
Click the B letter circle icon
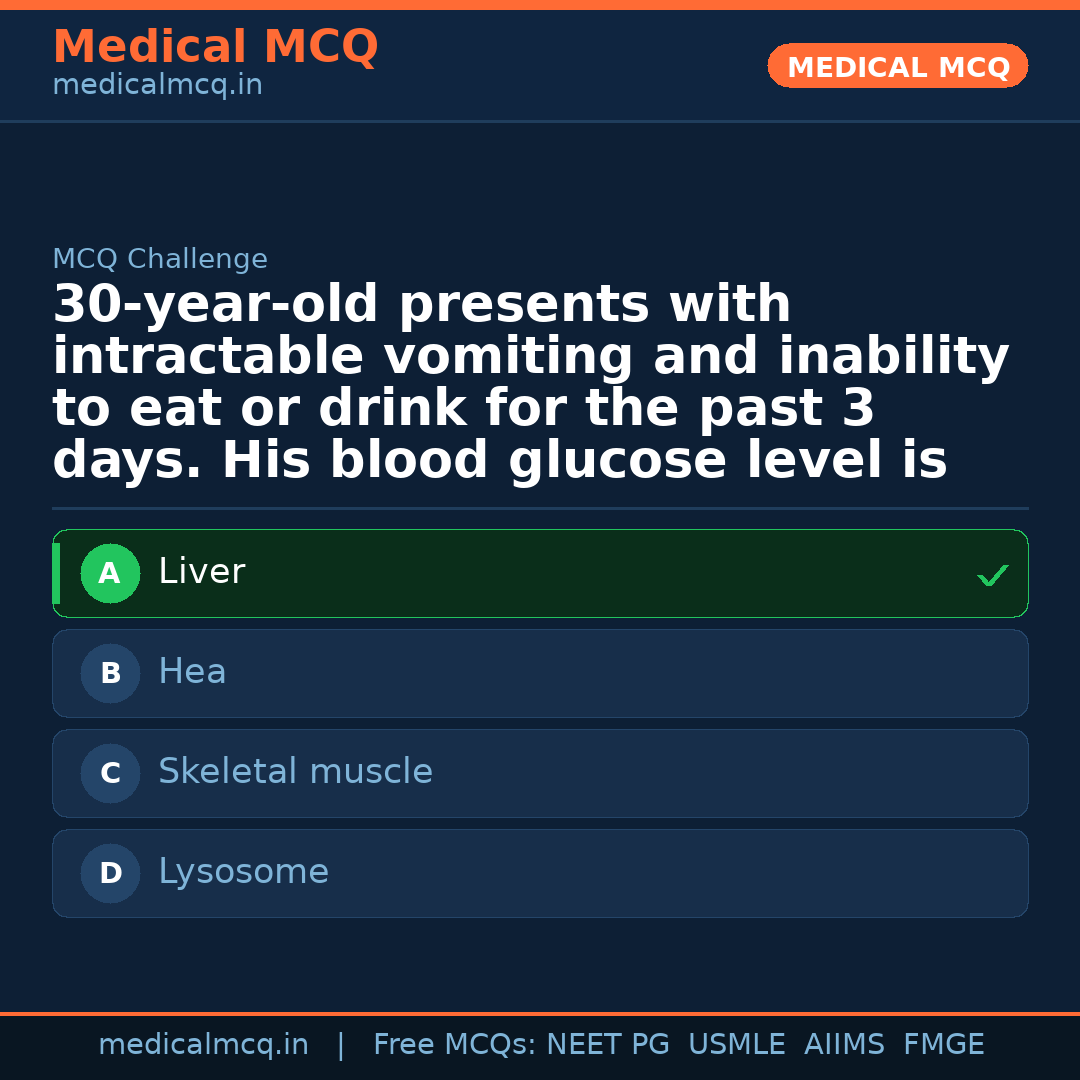[x=110, y=674]
